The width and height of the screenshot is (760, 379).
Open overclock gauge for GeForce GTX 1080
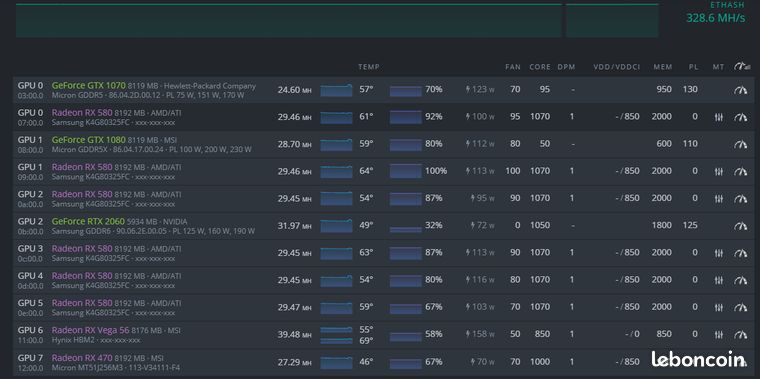(740, 144)
